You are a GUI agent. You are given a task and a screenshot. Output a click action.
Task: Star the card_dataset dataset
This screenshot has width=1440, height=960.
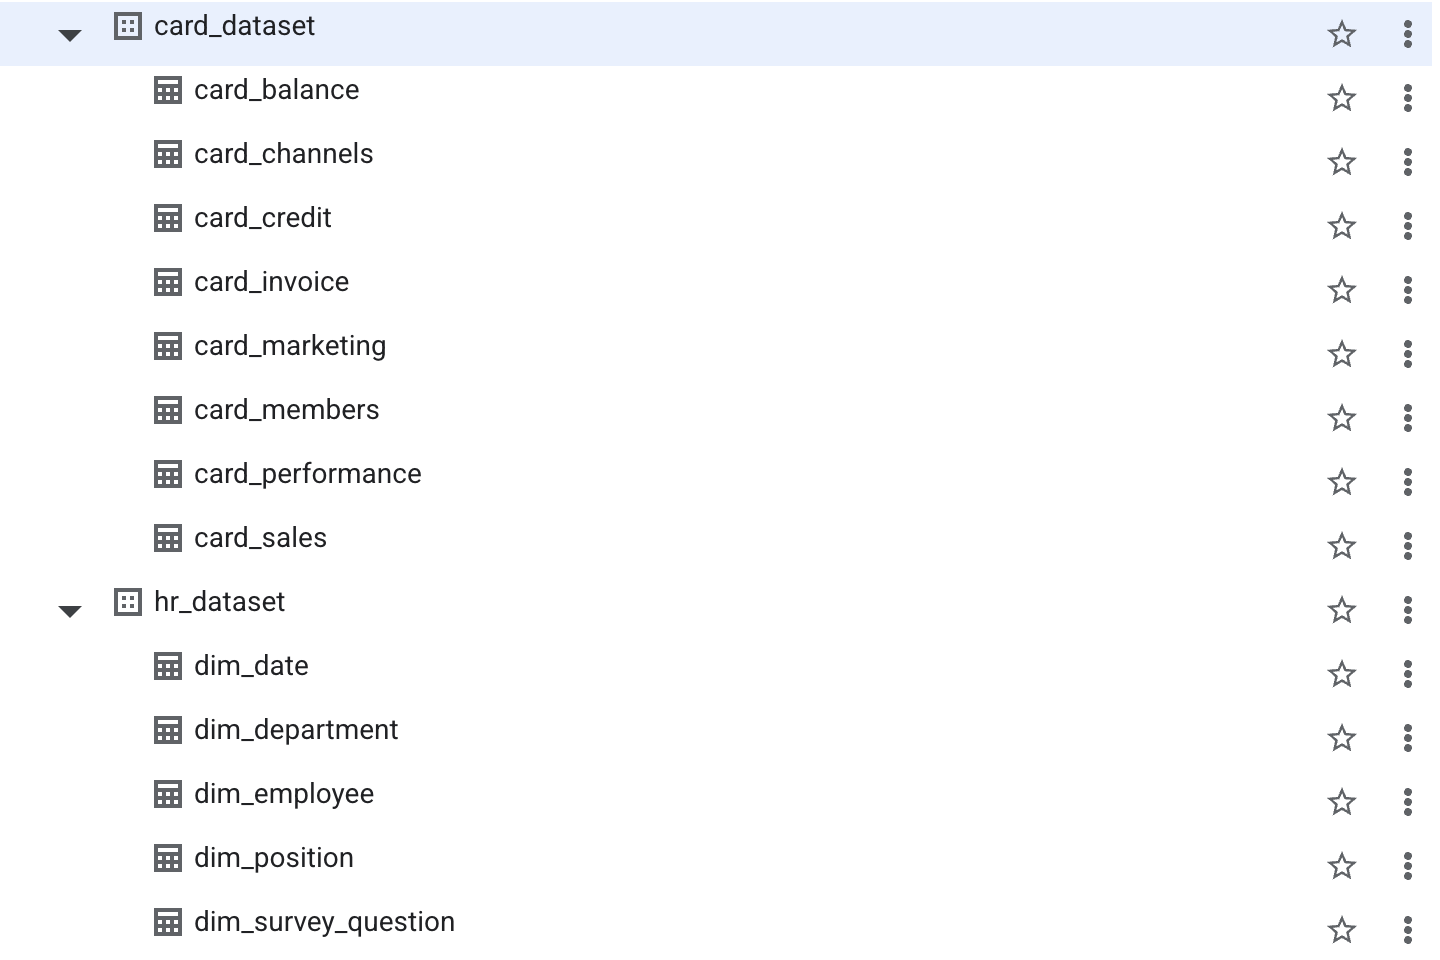tap(1342, 34)
